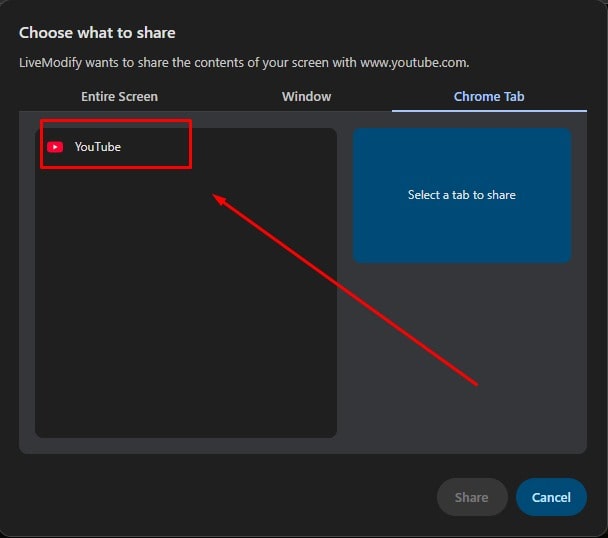
Task: Click the red YouTube play icon
Action: 55,147
